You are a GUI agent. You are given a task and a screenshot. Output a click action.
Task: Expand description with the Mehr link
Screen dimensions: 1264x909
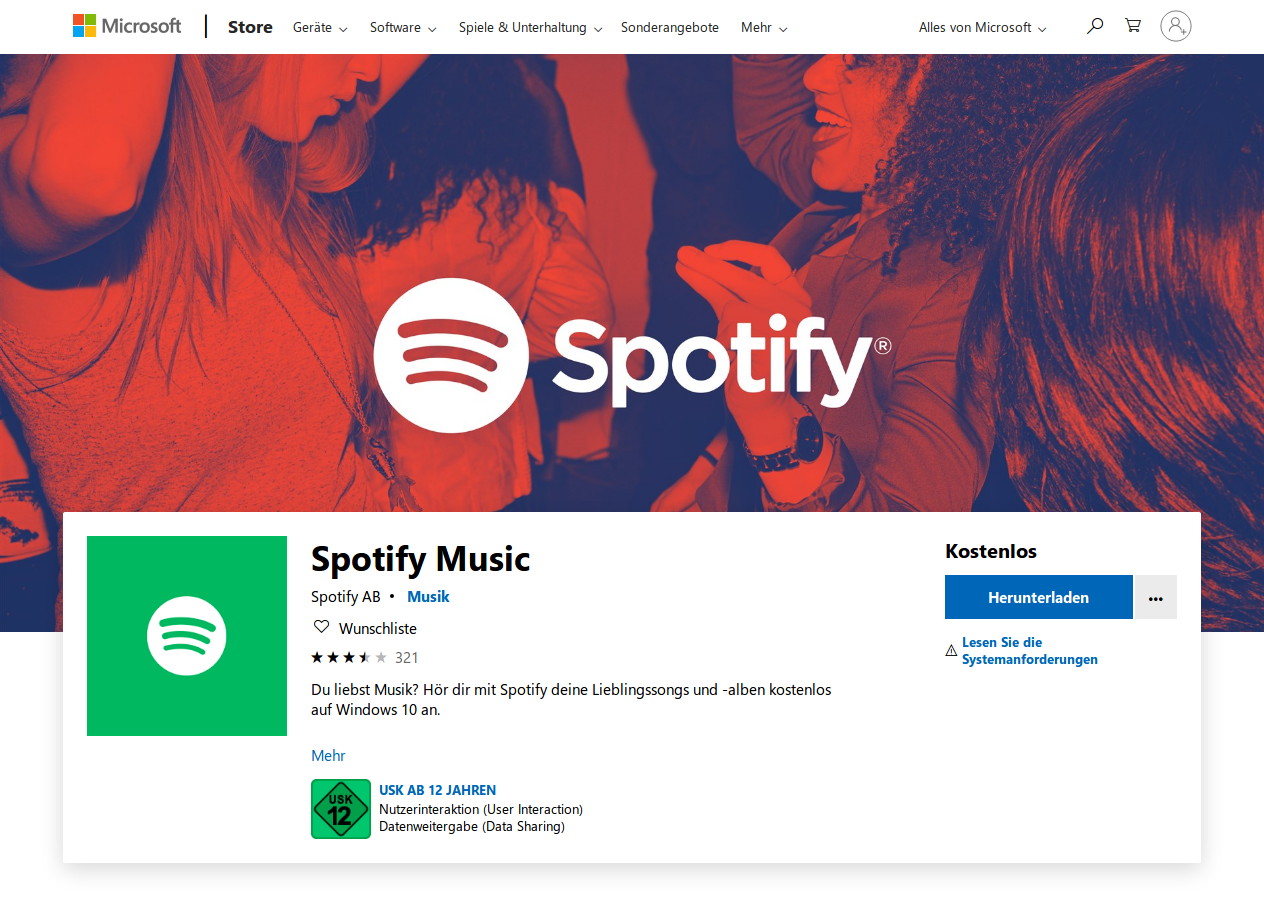click(328, 756)
